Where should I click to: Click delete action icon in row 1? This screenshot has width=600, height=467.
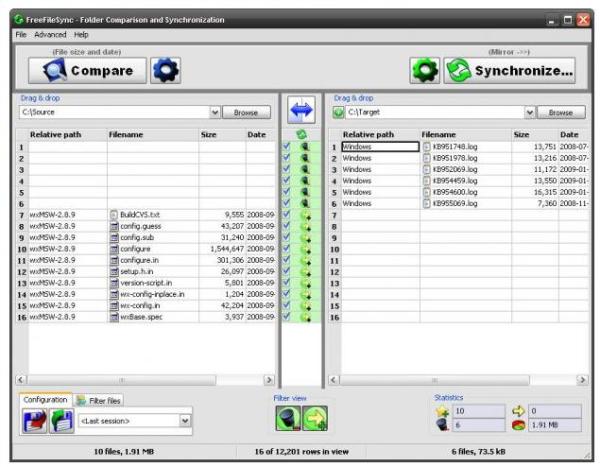coord(305,147)
